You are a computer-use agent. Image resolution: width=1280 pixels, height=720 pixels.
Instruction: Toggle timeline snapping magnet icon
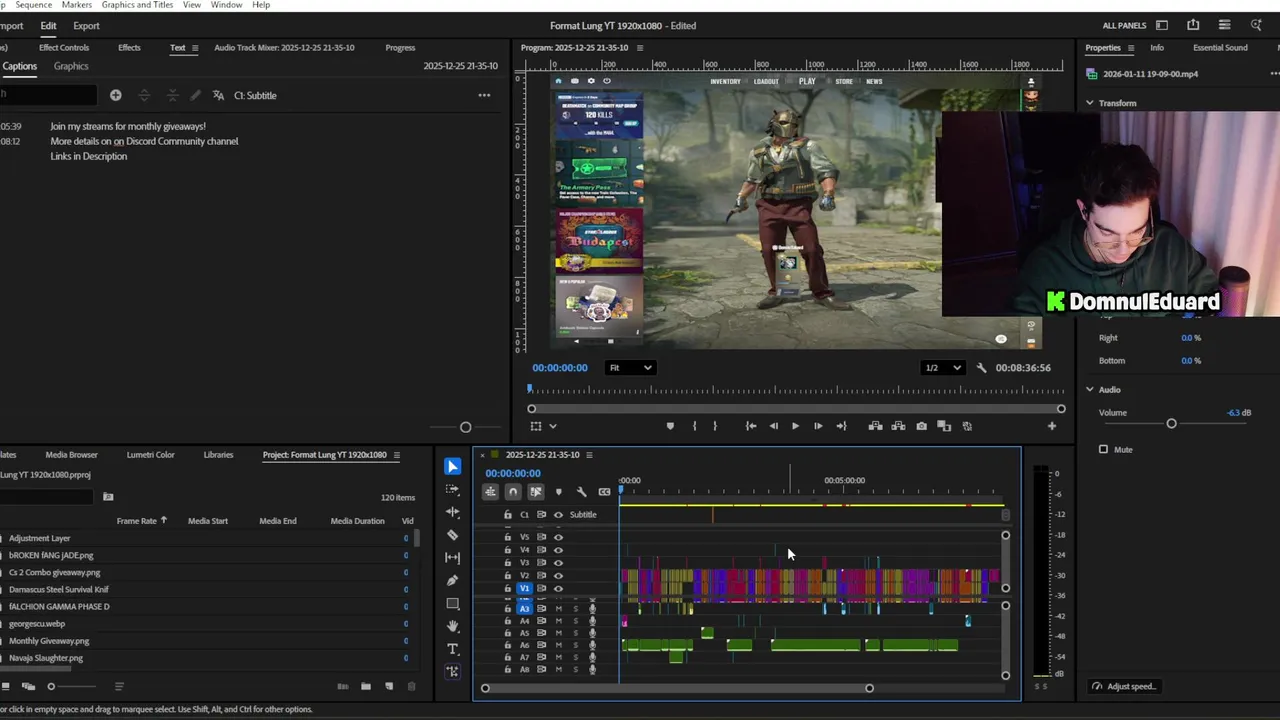(513, 492)
